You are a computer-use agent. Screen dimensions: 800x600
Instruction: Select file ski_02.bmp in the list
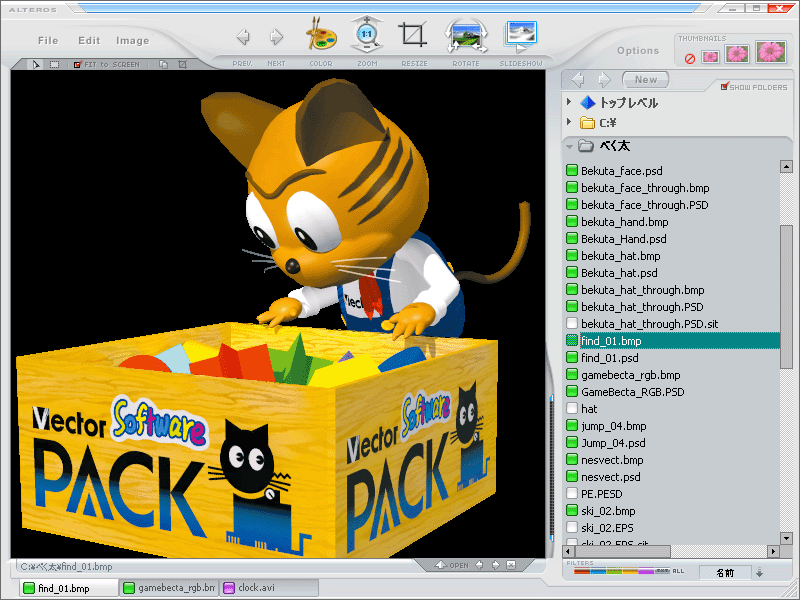click(608, 511)
